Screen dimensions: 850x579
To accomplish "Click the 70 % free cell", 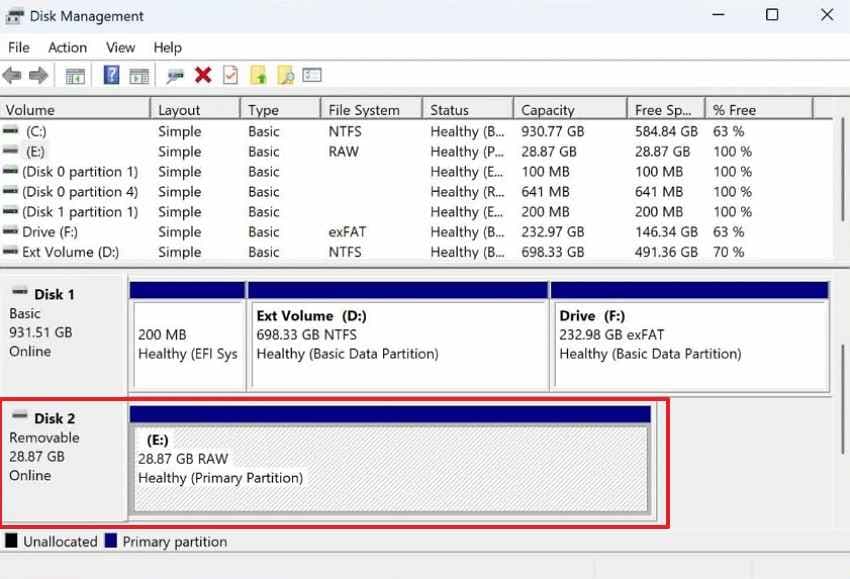I will (729, 252).
